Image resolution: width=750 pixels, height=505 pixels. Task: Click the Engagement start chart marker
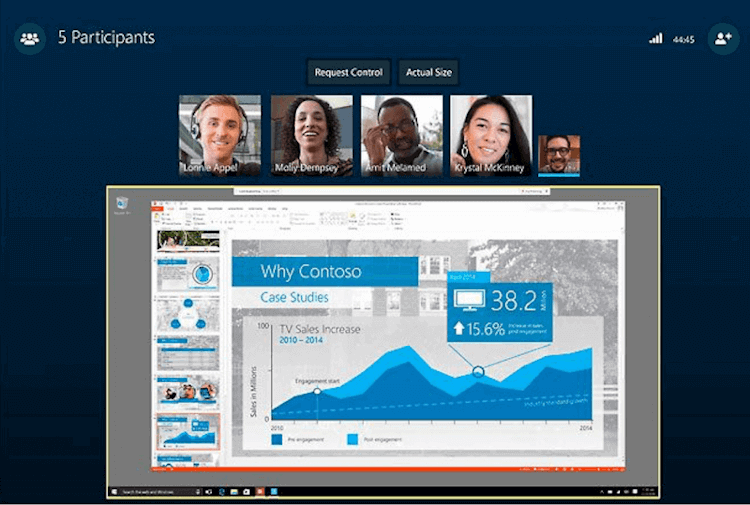(317, 391)
